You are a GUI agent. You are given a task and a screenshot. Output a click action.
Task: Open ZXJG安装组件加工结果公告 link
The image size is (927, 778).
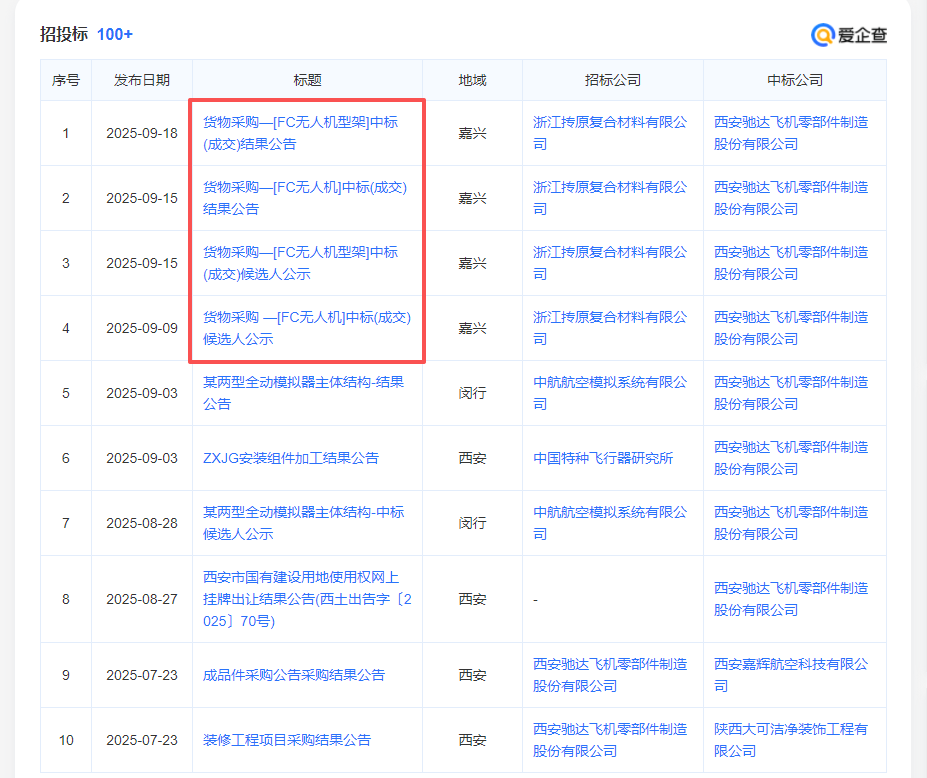point(291,458)
